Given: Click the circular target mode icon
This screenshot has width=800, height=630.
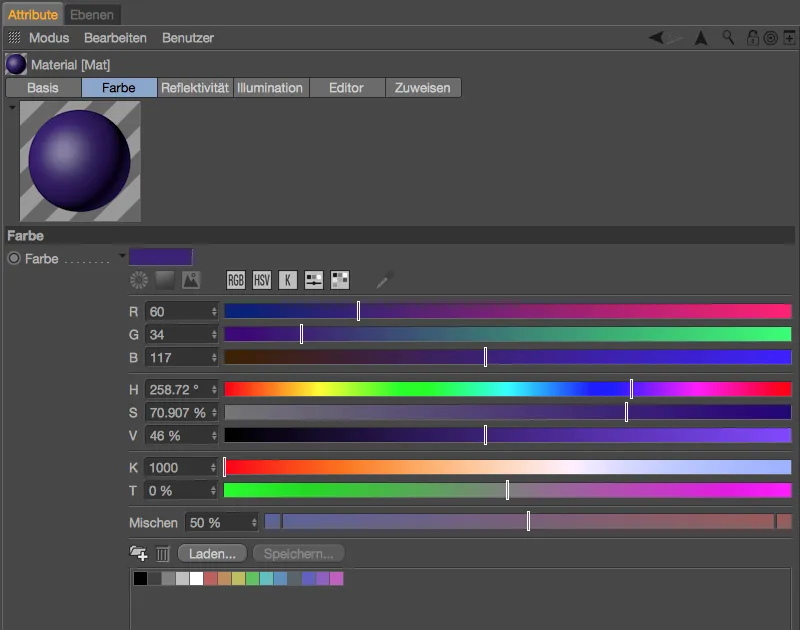Looking at the screenshot, I should point(770,38).
